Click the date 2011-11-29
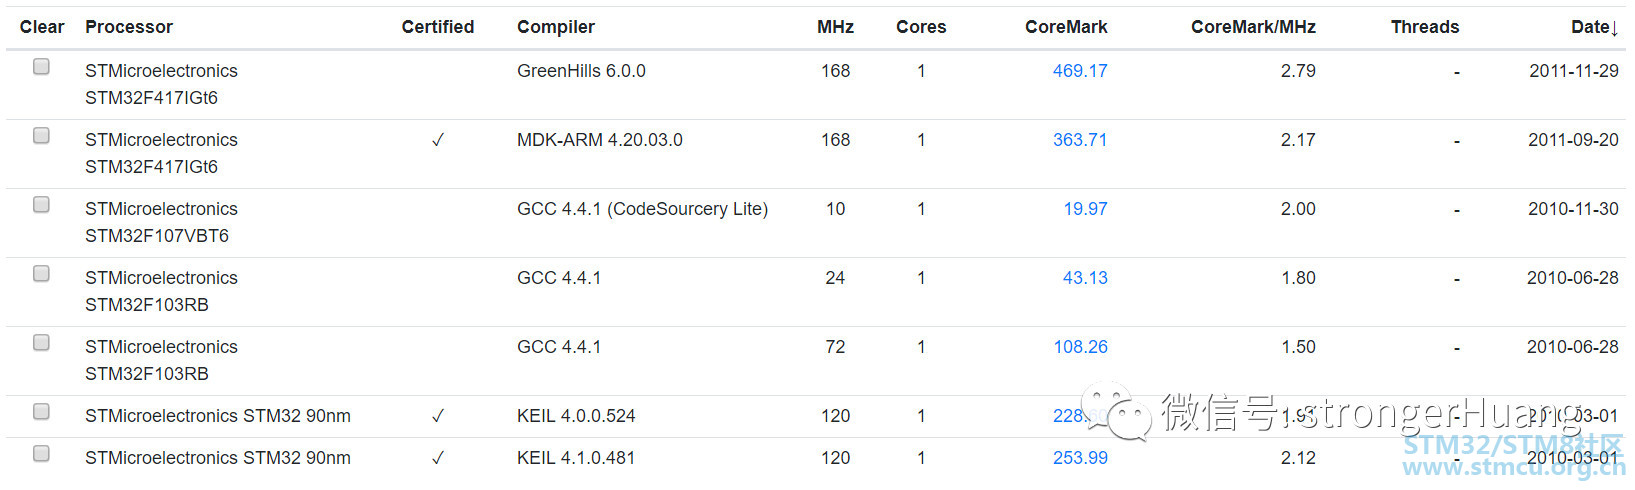 (1574, 71)
